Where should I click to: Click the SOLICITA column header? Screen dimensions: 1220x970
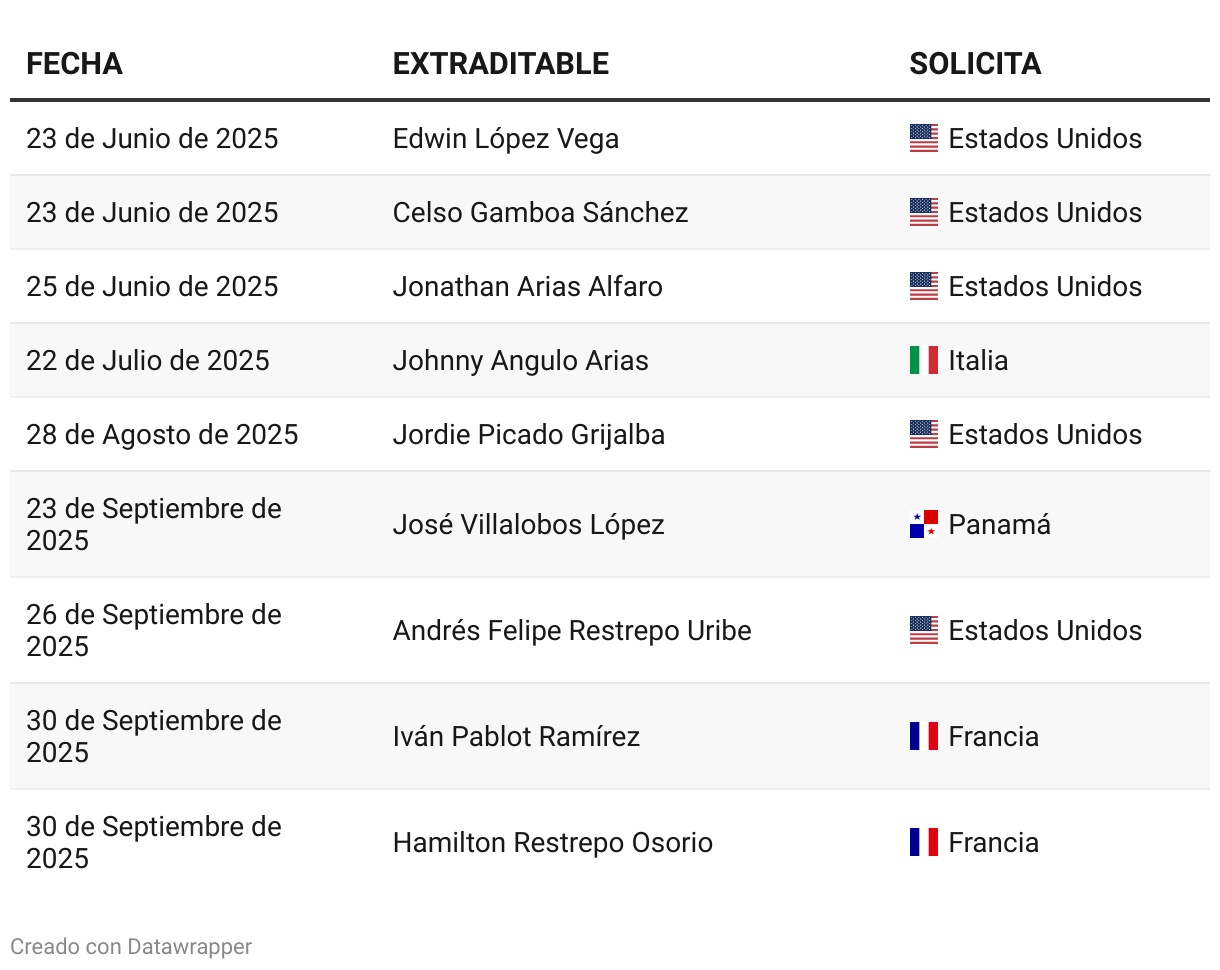pyautogui.click(x=974, y=64)
